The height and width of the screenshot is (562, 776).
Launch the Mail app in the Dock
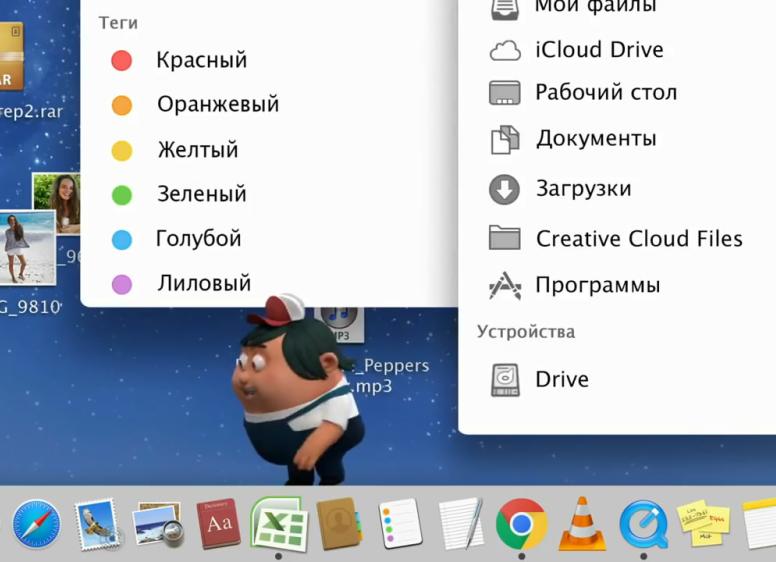[x=97, y=524]
